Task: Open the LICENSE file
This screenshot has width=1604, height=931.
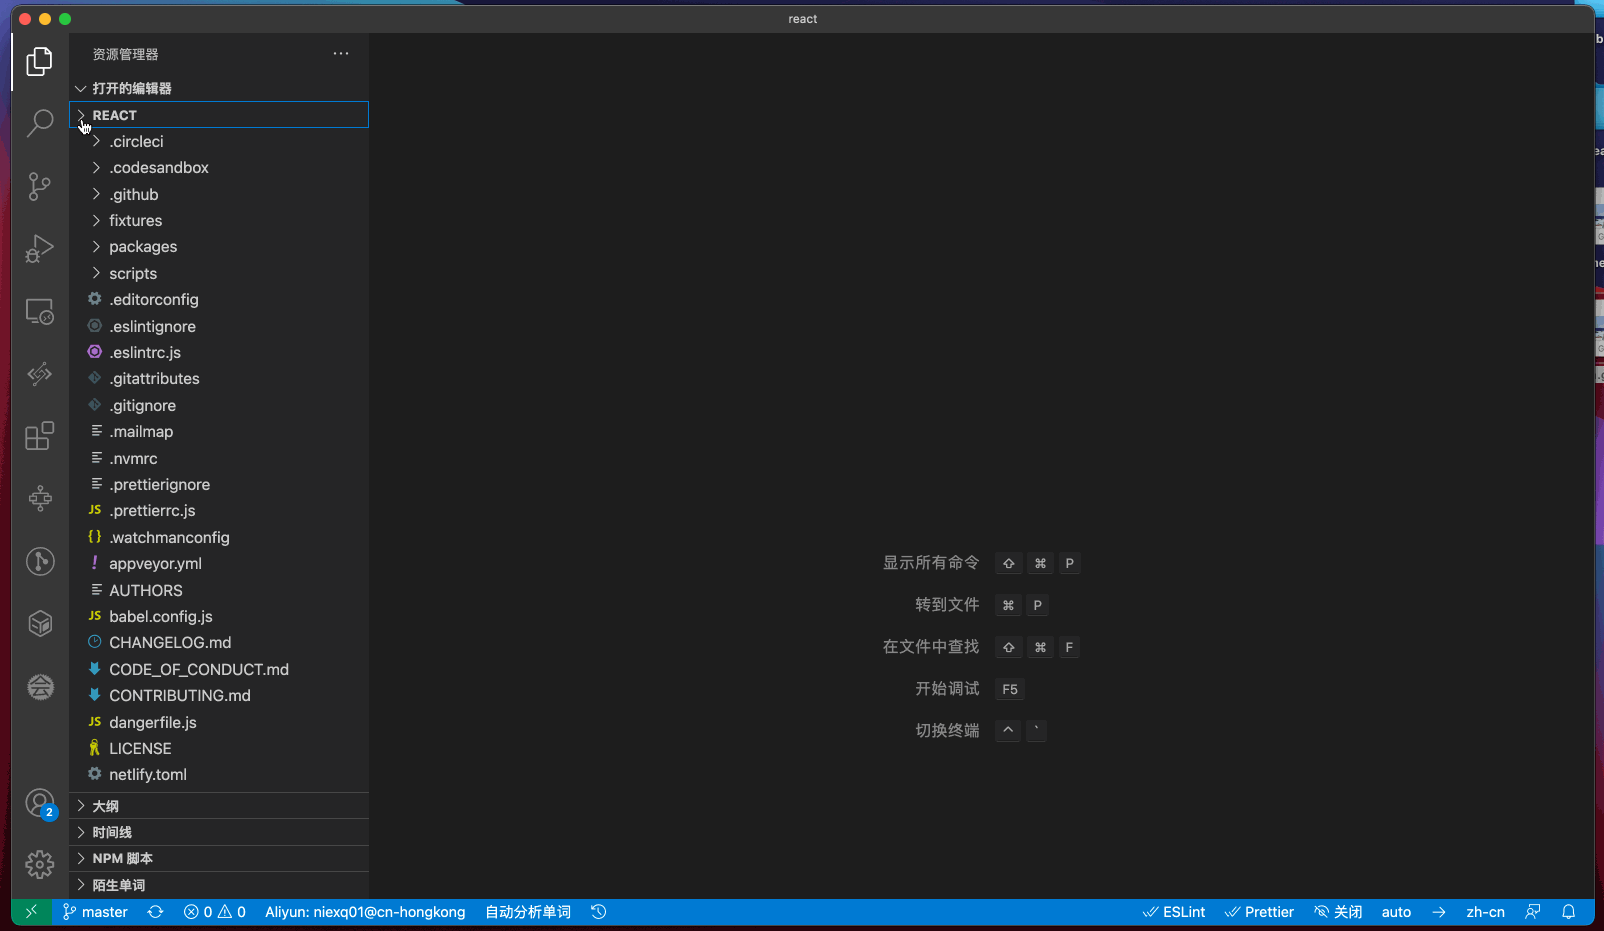Action: [x=219, y=748]
